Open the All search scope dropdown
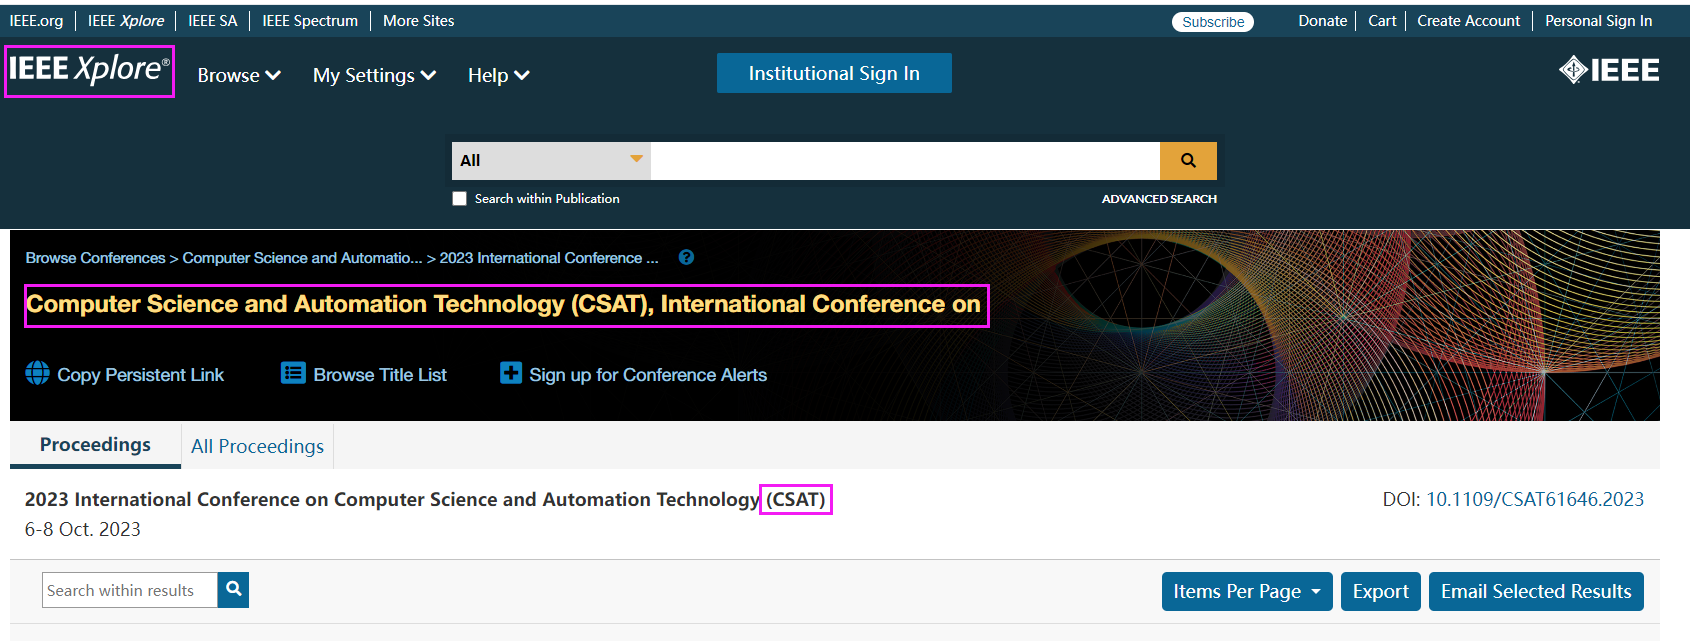Viewport: 1690px width, 641px height. pyautogui.click(x=550, y=161)
